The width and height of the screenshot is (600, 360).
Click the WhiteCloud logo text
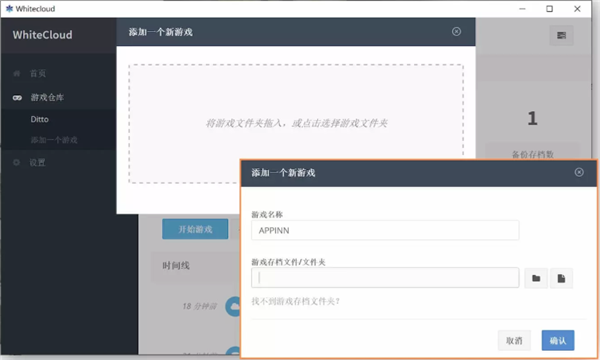(x=42, y=35)
